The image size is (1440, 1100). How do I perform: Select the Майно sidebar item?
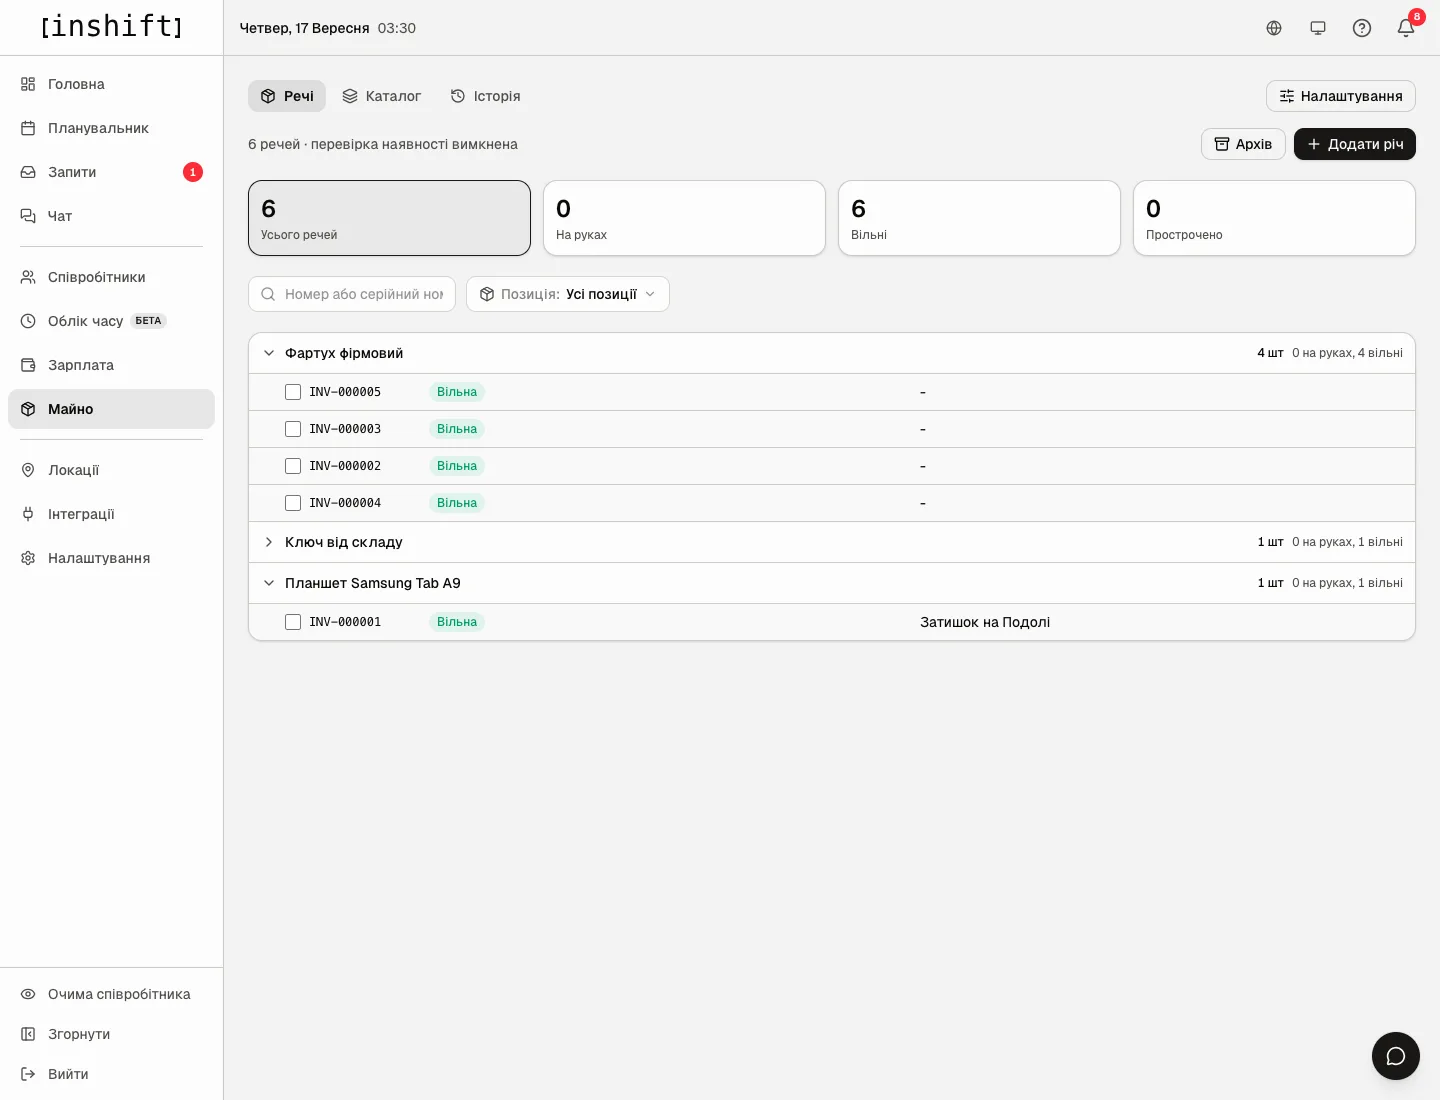(x=111, y=409)
